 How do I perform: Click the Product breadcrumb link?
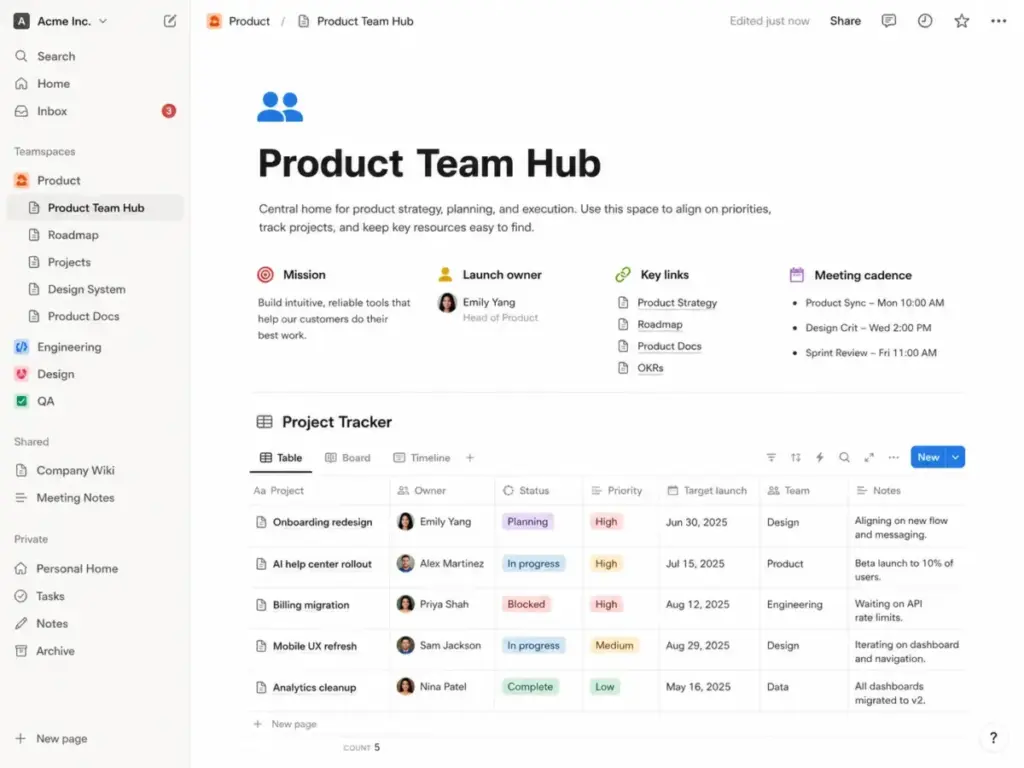pos(249,21)
